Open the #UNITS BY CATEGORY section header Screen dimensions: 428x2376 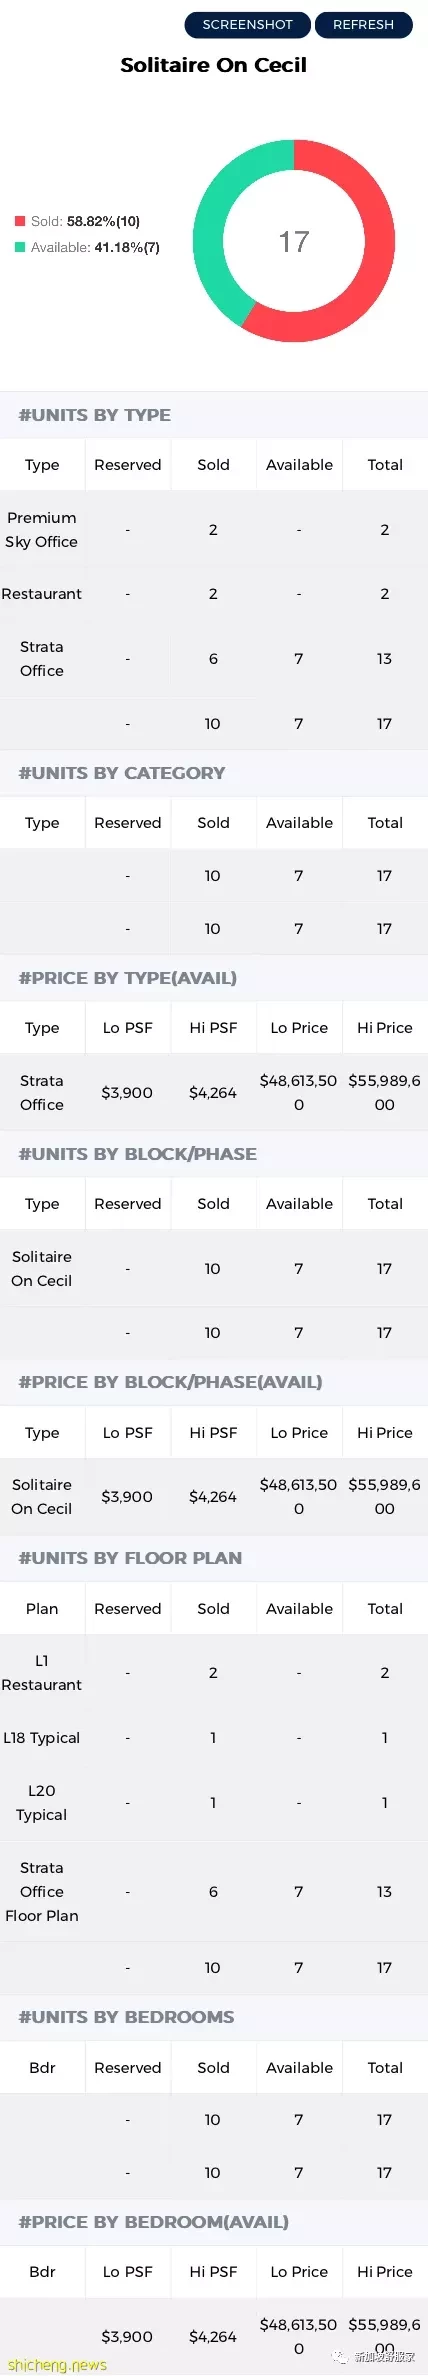coord(214,773)
